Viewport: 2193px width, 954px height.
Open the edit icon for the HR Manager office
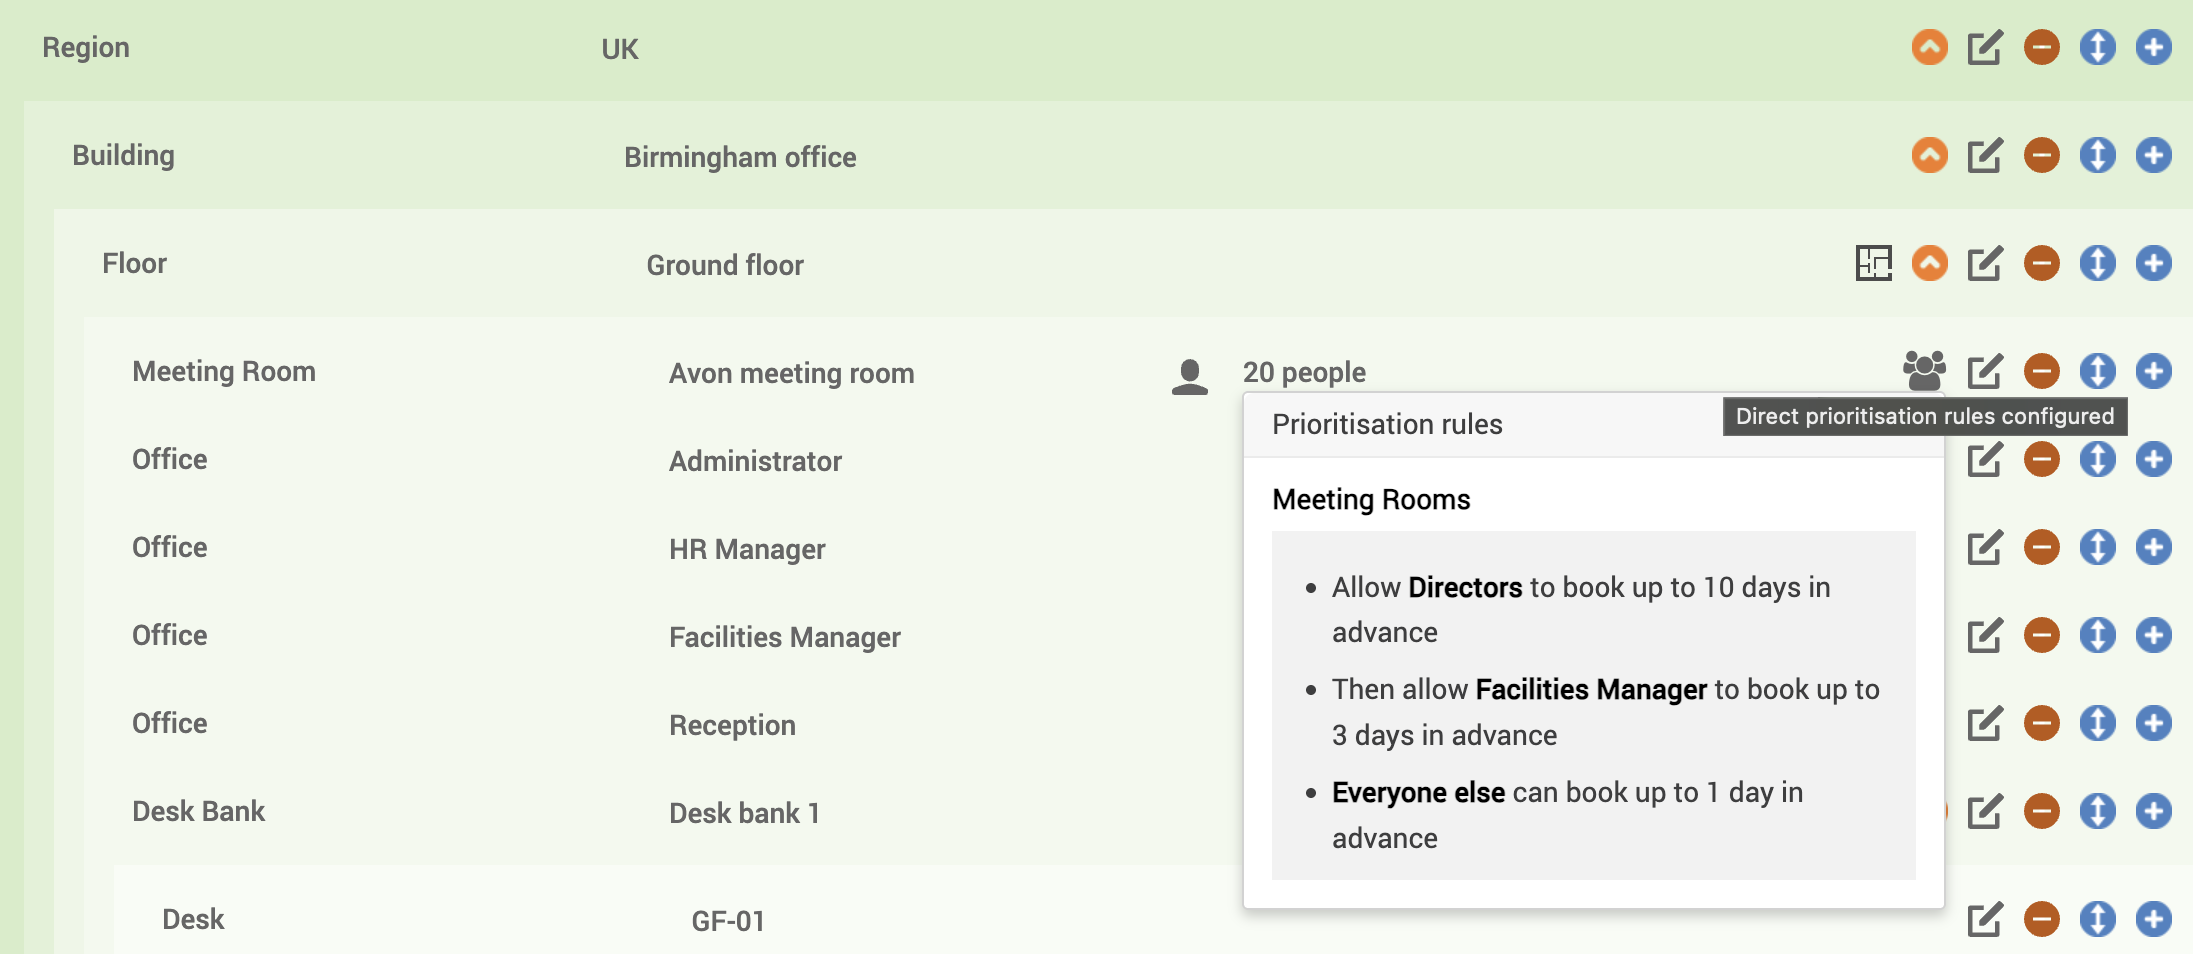pyautogui.click(x=1985, y=547)
